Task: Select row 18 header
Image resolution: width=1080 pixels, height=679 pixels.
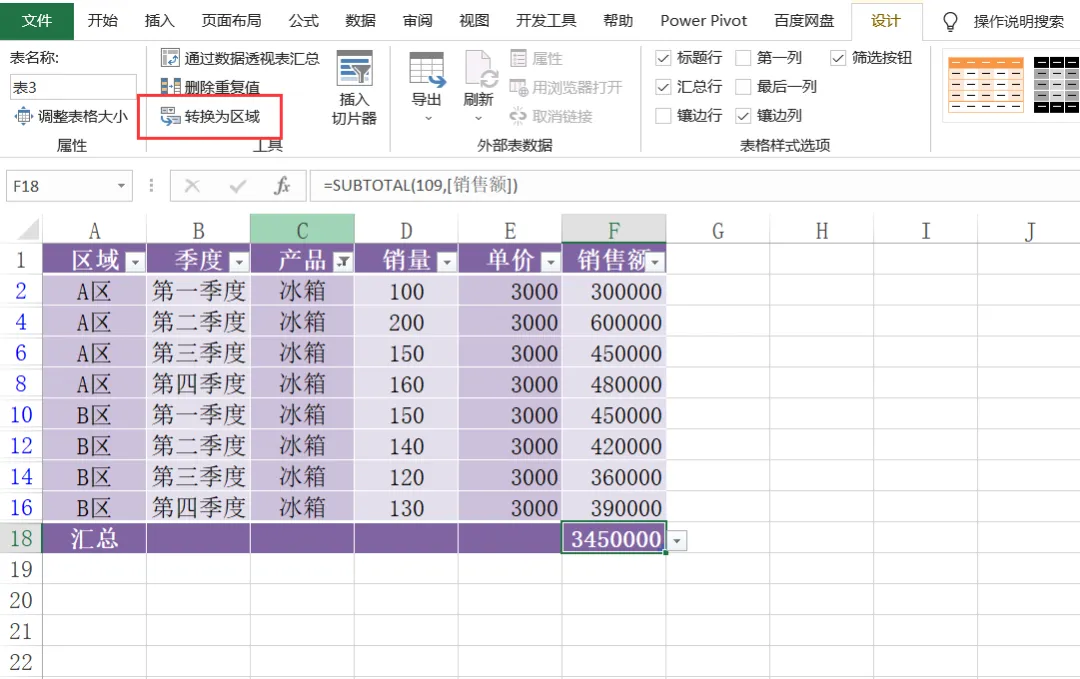Action: click(x=21, y=538)
